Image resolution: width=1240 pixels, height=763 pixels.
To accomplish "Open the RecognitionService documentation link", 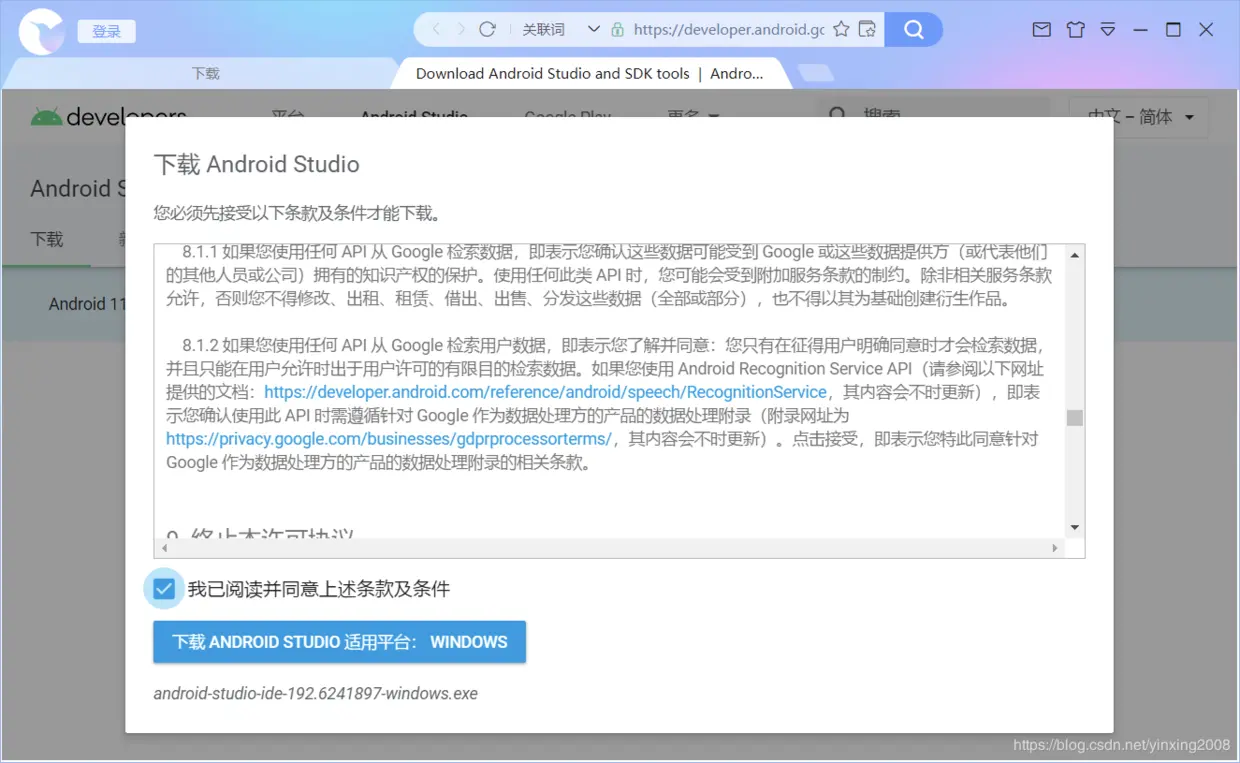I will click(546, 392).
